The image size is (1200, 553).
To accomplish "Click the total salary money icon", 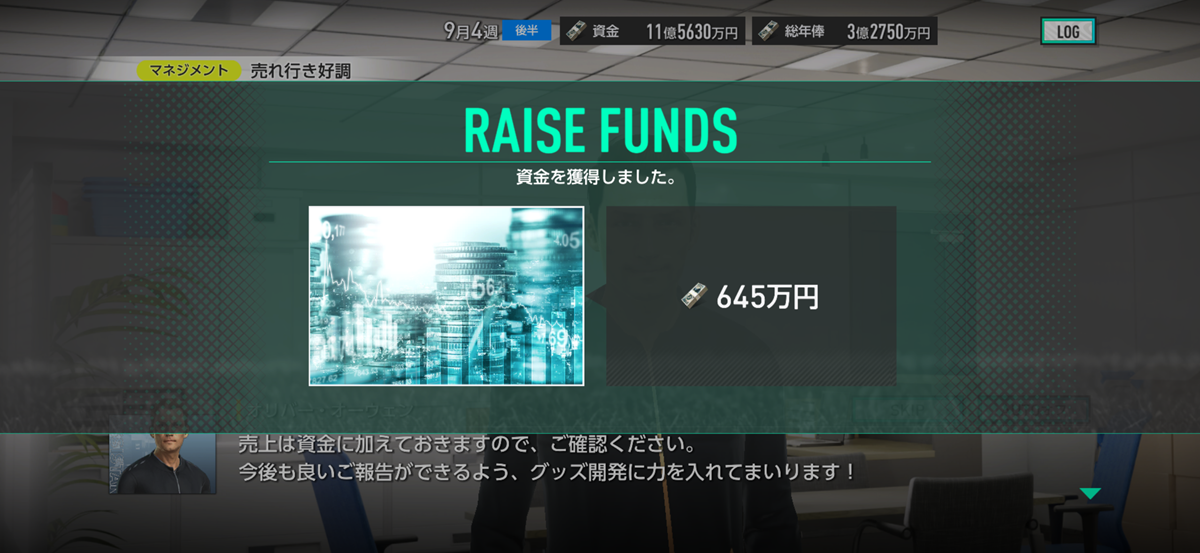I will click(x=768, y=31).
